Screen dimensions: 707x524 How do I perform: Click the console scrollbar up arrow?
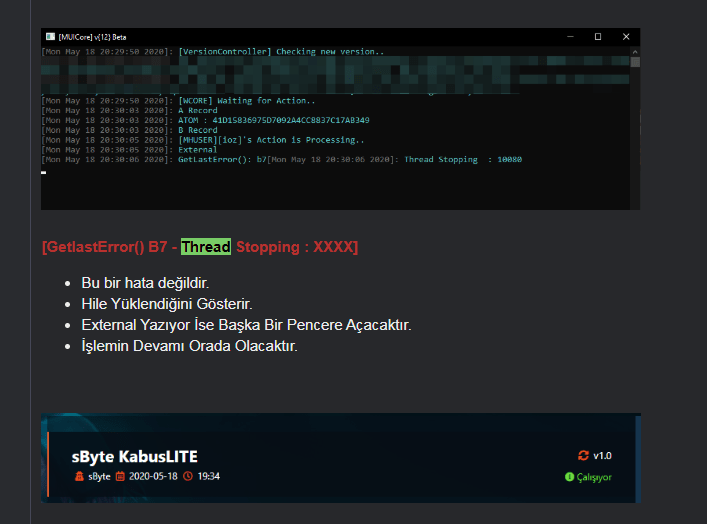click(635, 52)
